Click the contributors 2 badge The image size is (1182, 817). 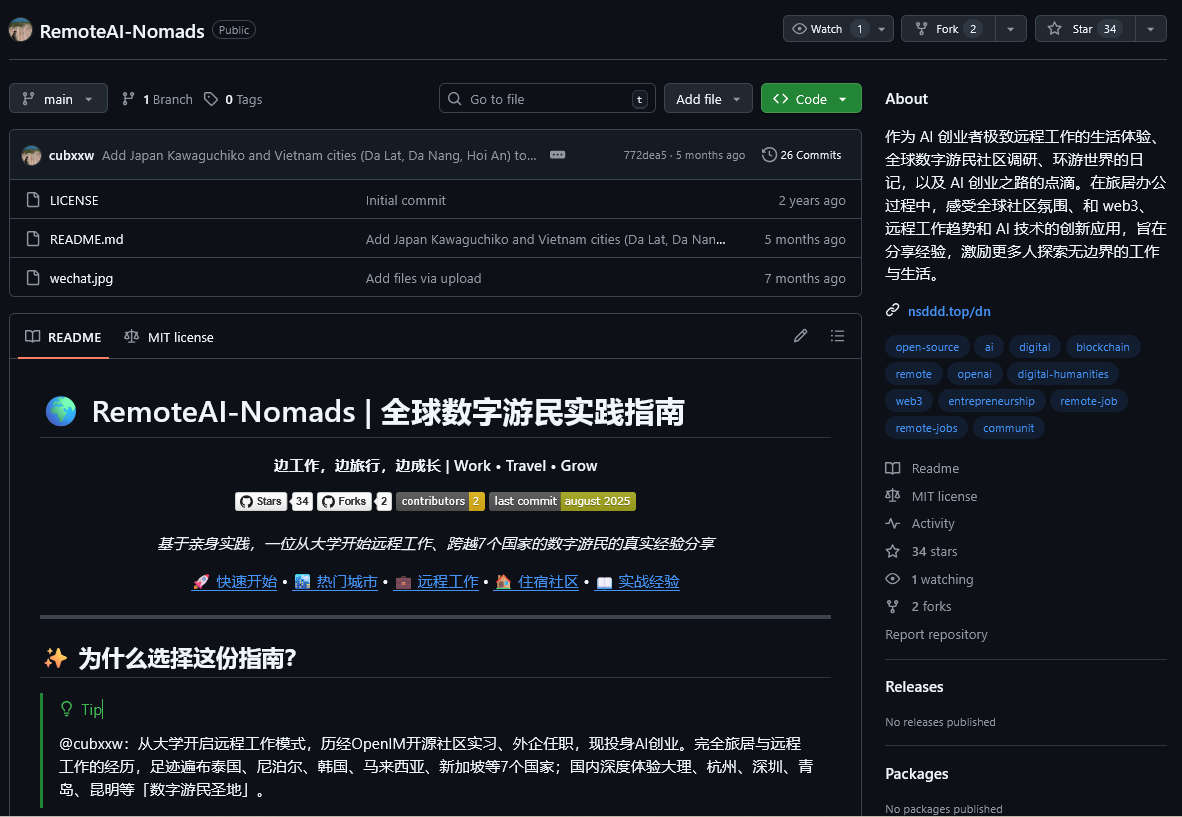point(440,501)
